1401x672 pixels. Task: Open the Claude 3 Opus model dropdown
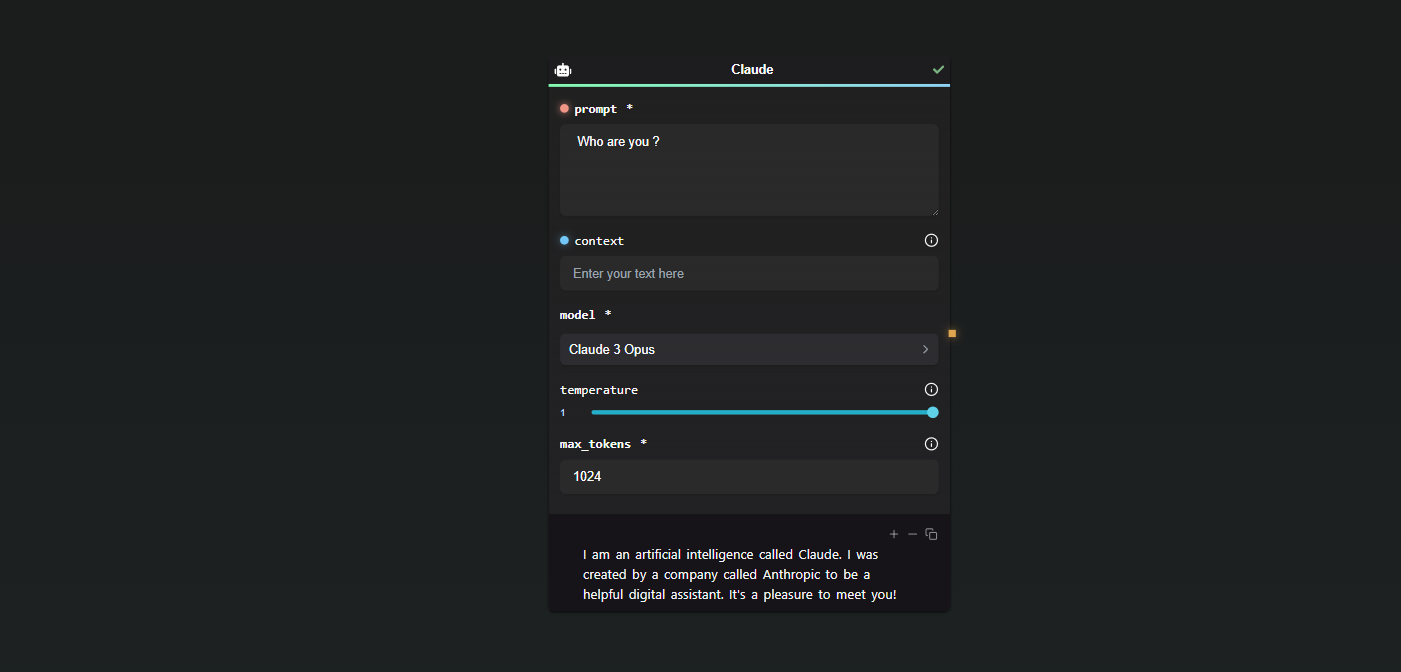[749, 349]
